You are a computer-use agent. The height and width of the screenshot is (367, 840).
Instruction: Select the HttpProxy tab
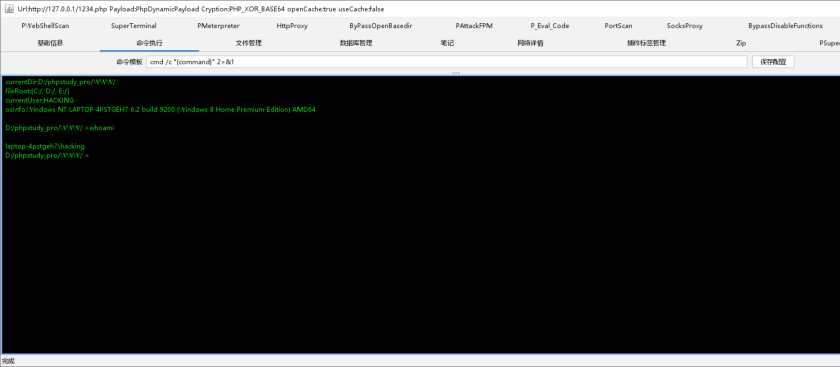tap(292, 26)
